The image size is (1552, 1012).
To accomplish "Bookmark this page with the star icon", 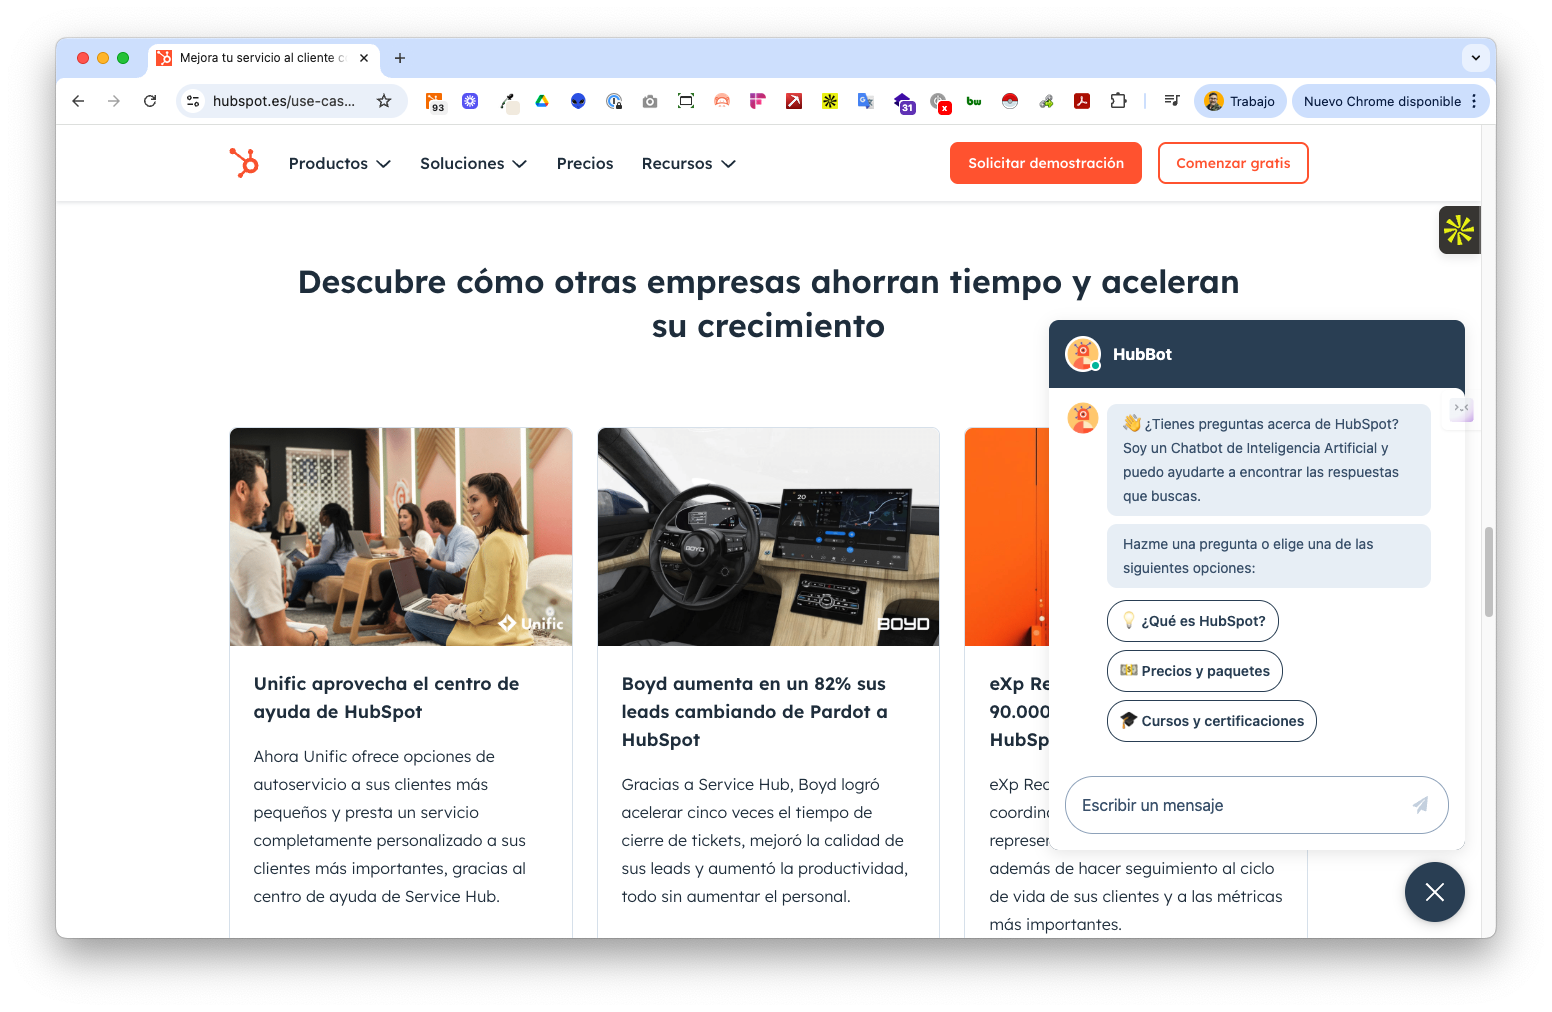I will (x=384, y=101).
